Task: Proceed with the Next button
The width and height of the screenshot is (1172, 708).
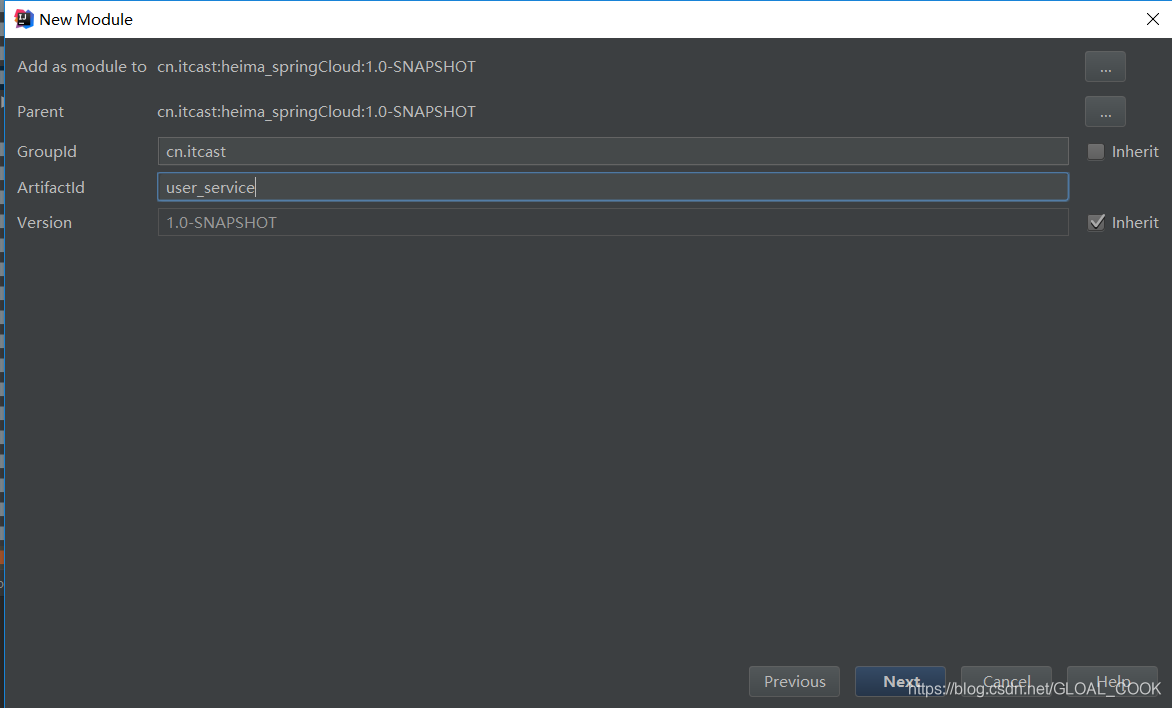Action: coord(901,681)
